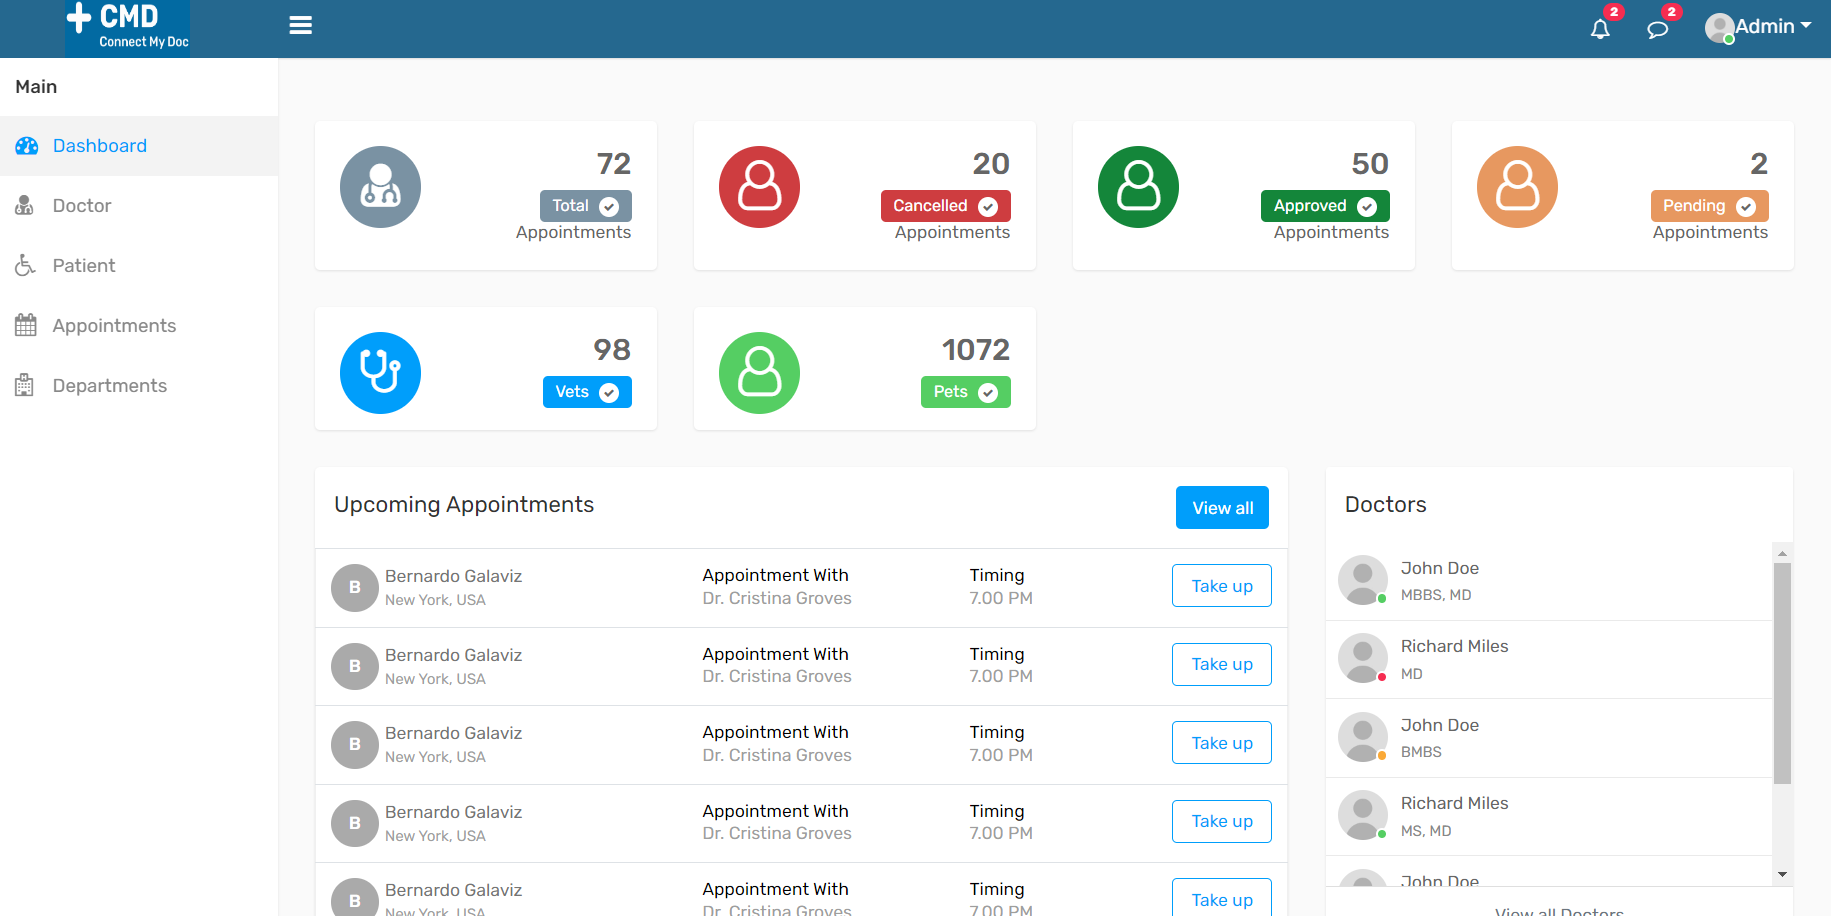This screenshot has width=1831, height=916.
Task: Click the notifications bell showing 2 alerts
Action: pos(1601,29)
